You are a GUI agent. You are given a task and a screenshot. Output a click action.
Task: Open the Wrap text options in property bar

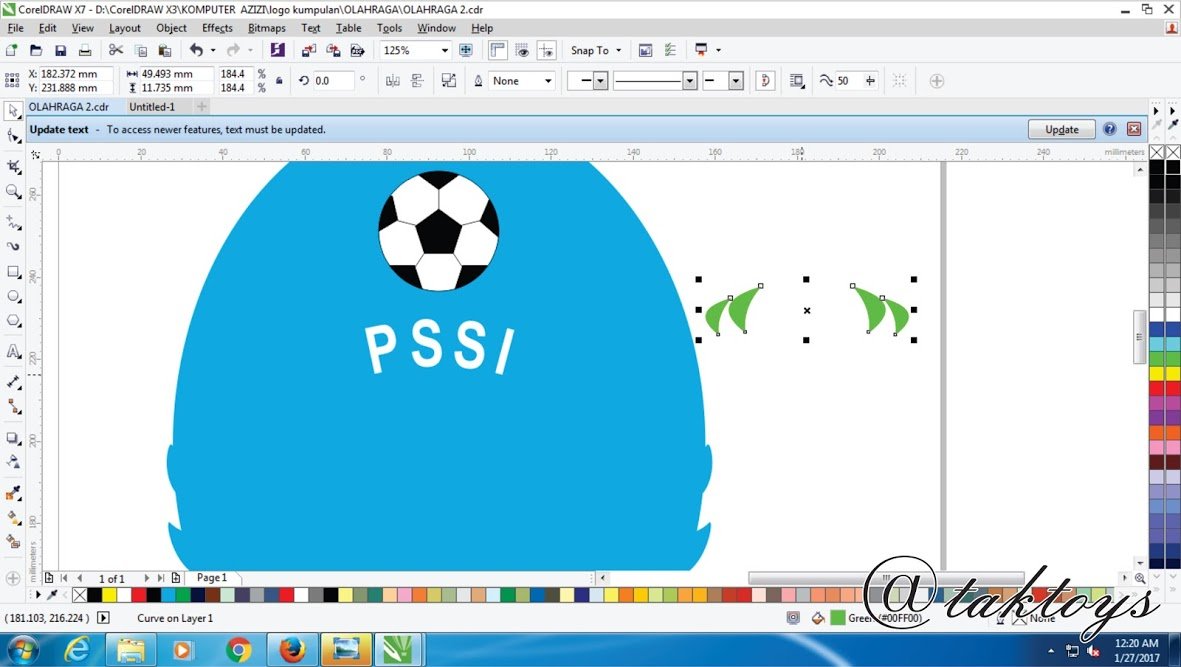797,81
